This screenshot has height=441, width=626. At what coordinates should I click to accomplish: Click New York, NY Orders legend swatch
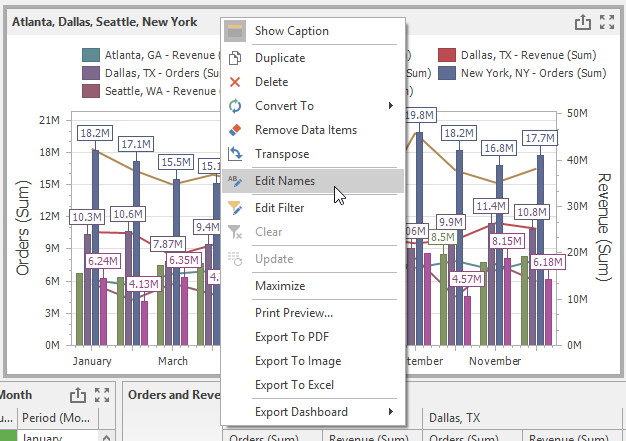pyautogui.click(x=447, y=73)
